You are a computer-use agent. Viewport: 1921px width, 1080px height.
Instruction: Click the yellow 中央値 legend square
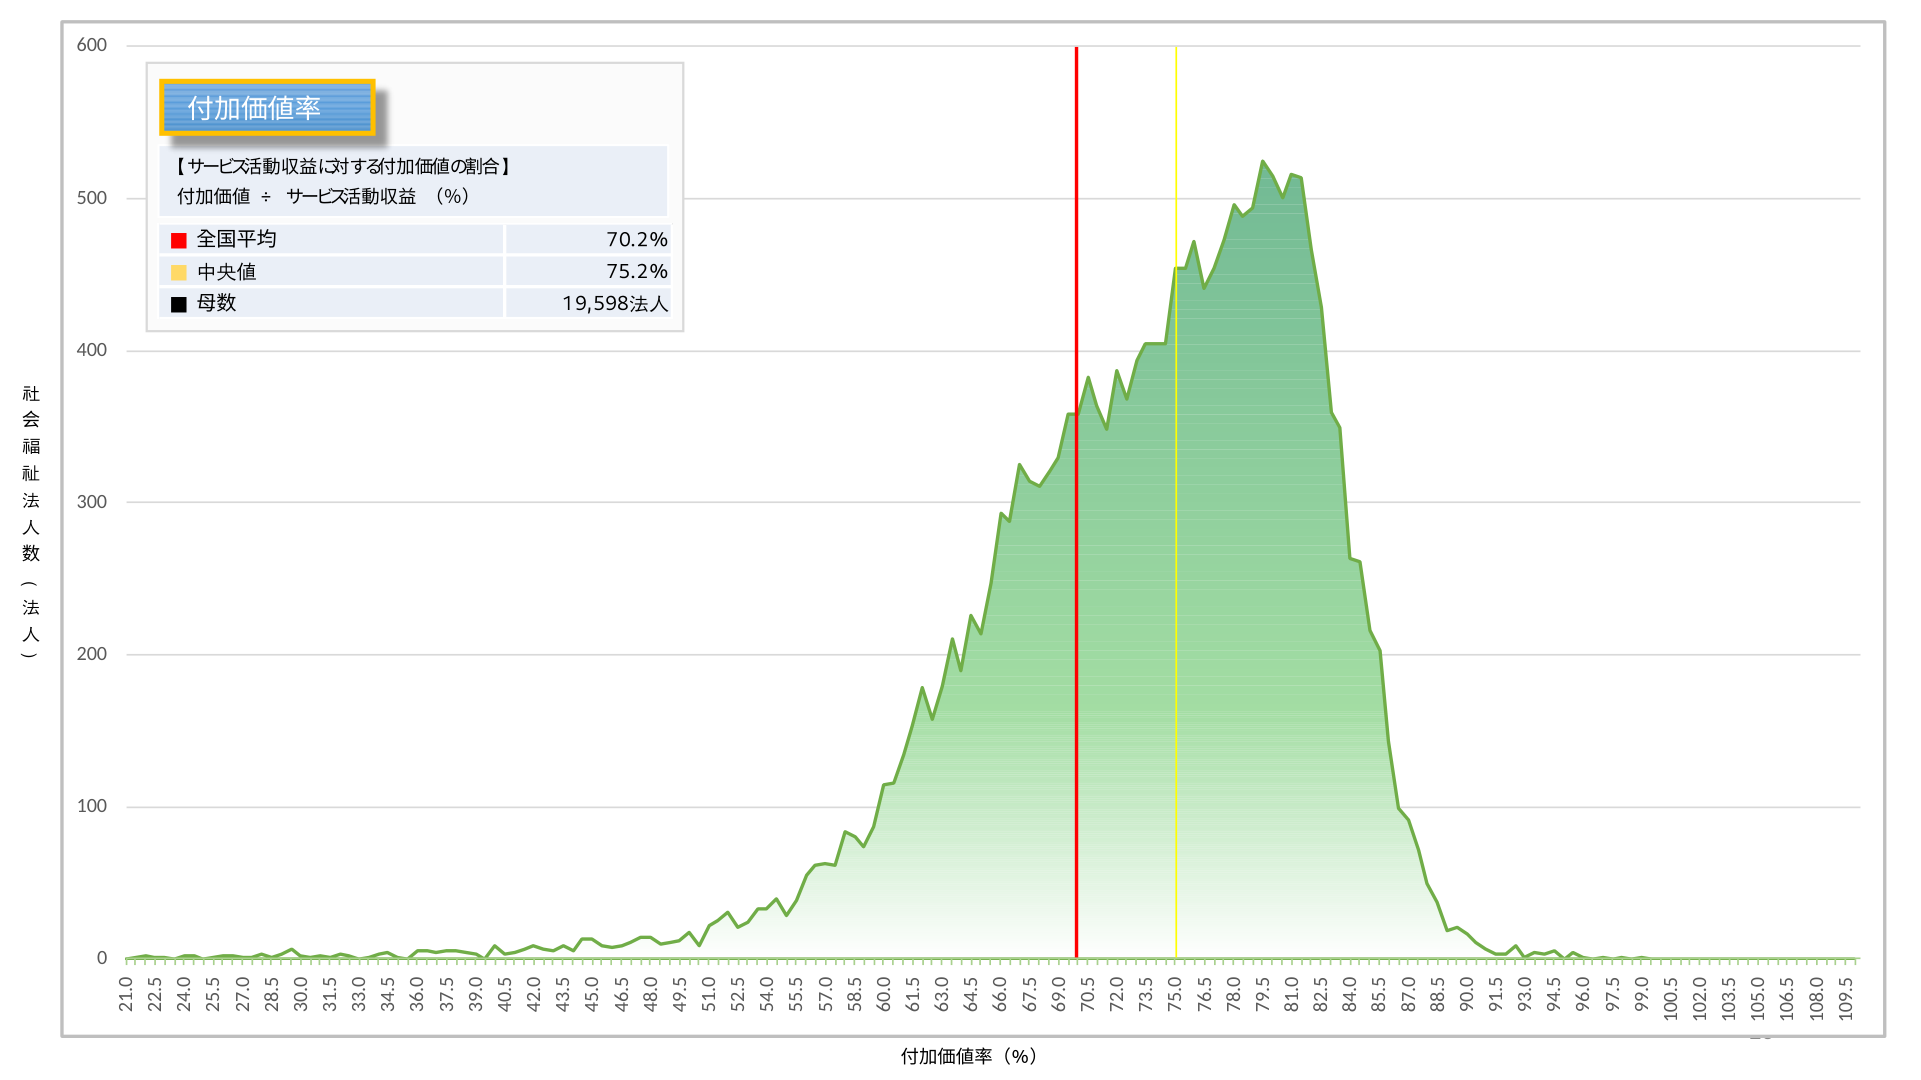point(179,272)
